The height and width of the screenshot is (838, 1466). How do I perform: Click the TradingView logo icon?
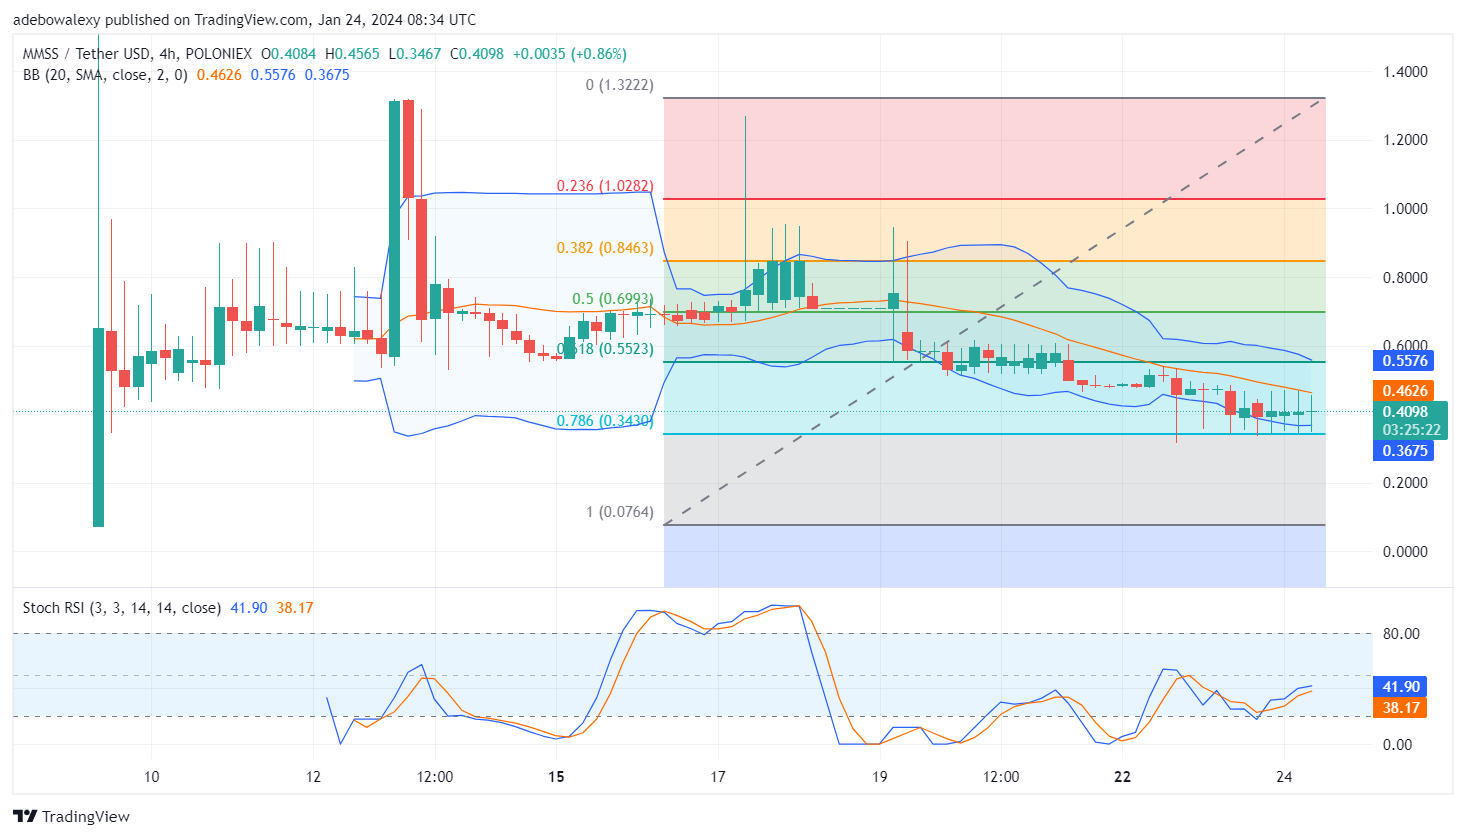pyautogui.click(x=25, y=816)
